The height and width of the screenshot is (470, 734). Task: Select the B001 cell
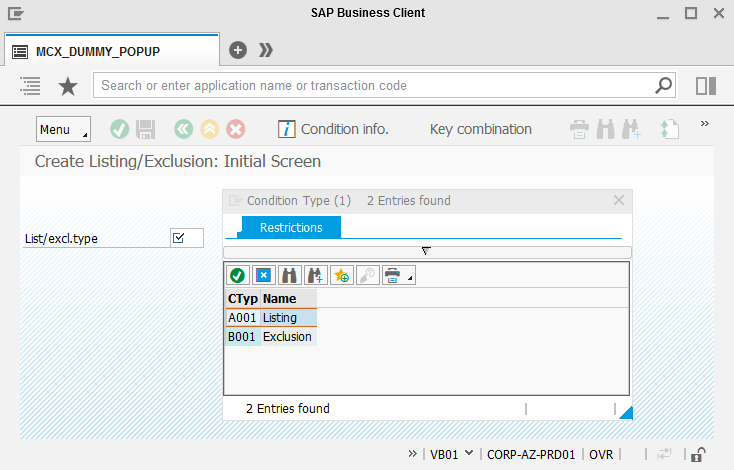[x=242, y=337]
